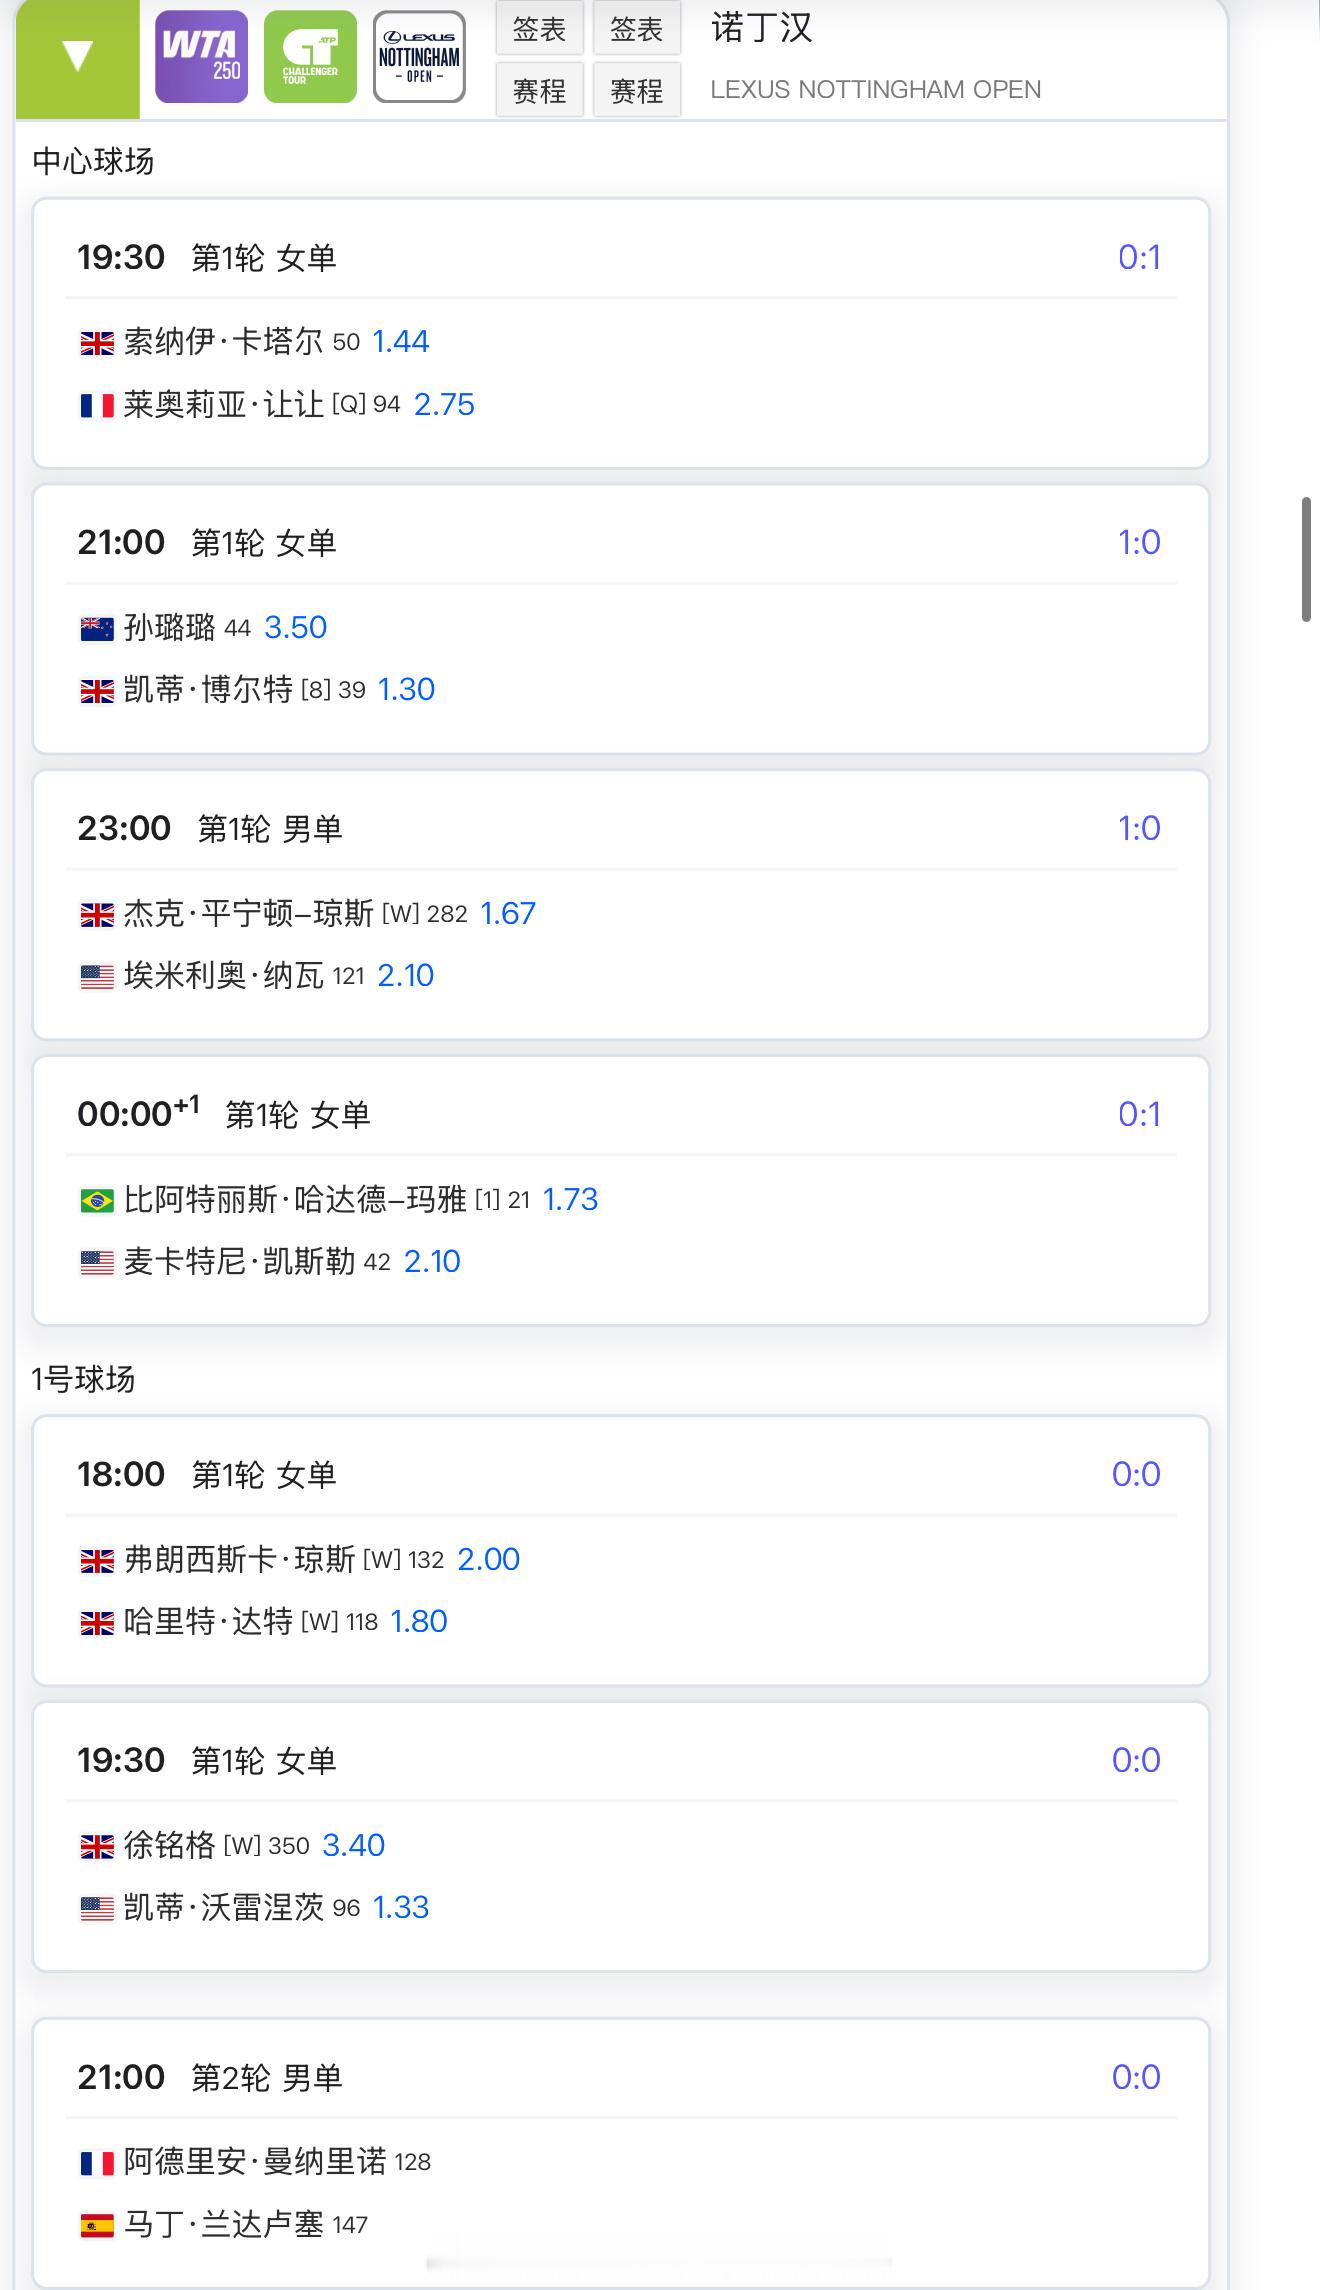Click the New Zealand flag beside 孙璐璐
The width and height of the screenshot is (1320, 2290).
(97, 628)
